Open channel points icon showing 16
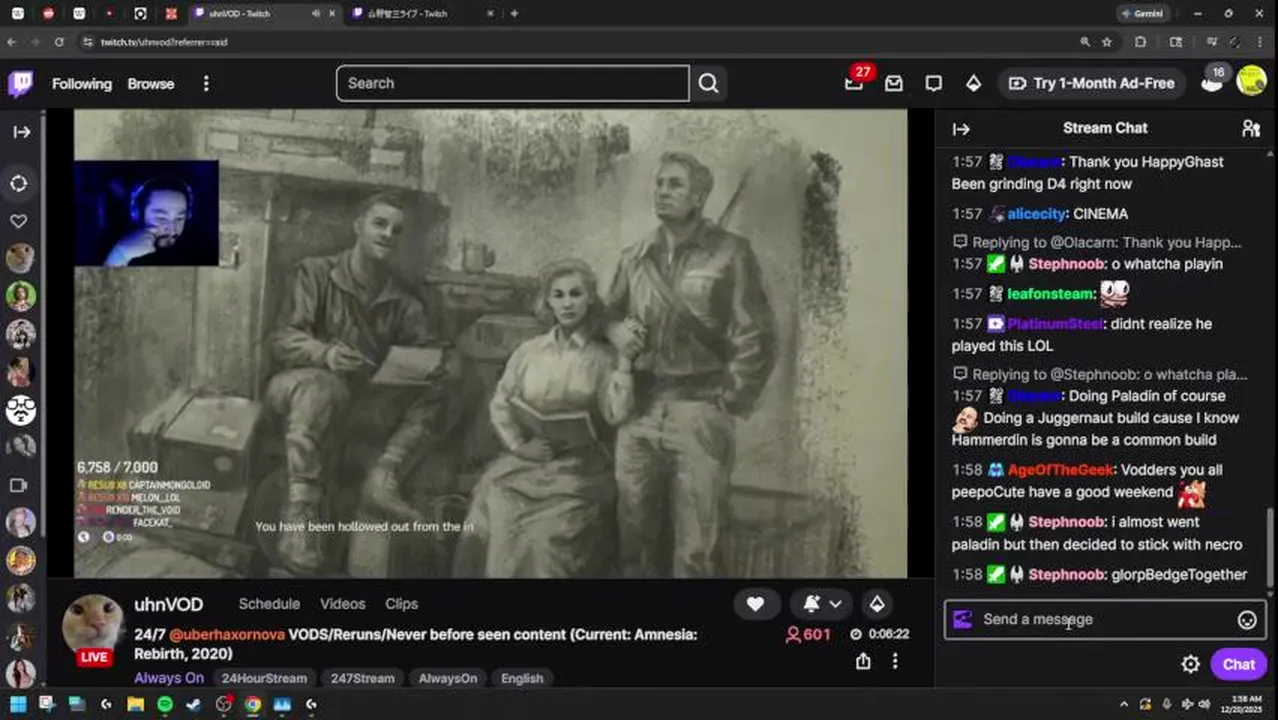This screenshot has height=720, width=1278. click(1212, 82)
